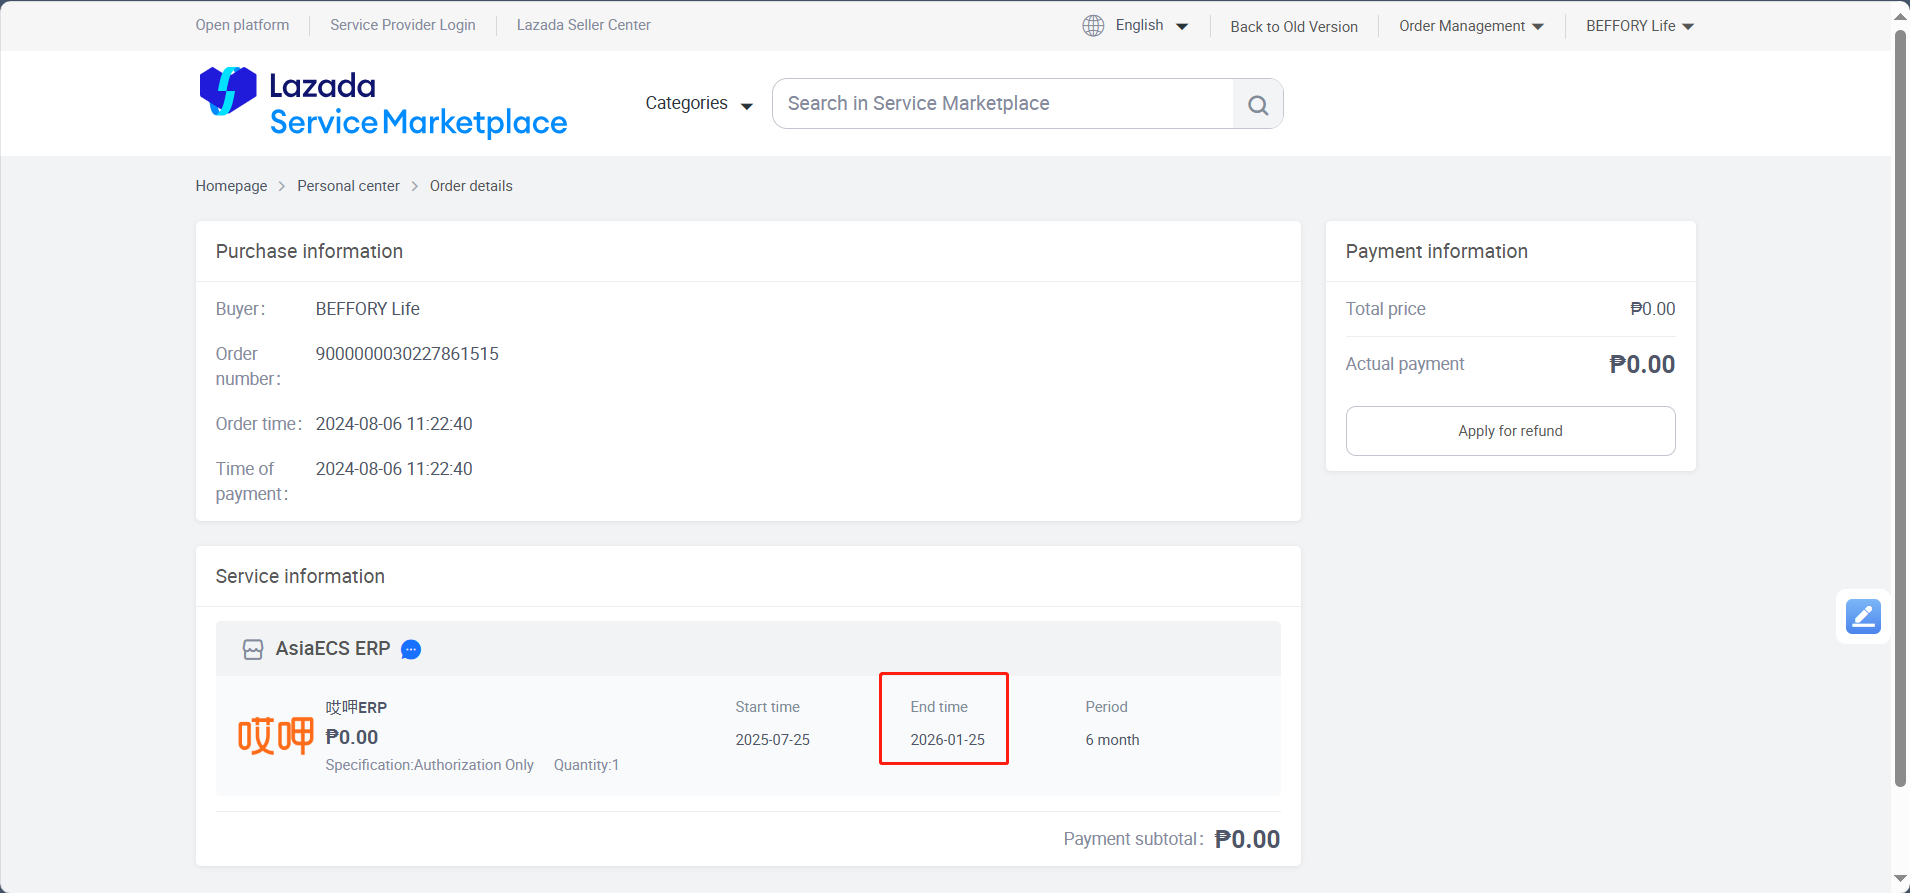The width and height of the screenshot is (1910, 893).
Task: Click the Lazada Service Marketplace logo
Action: 383,102
